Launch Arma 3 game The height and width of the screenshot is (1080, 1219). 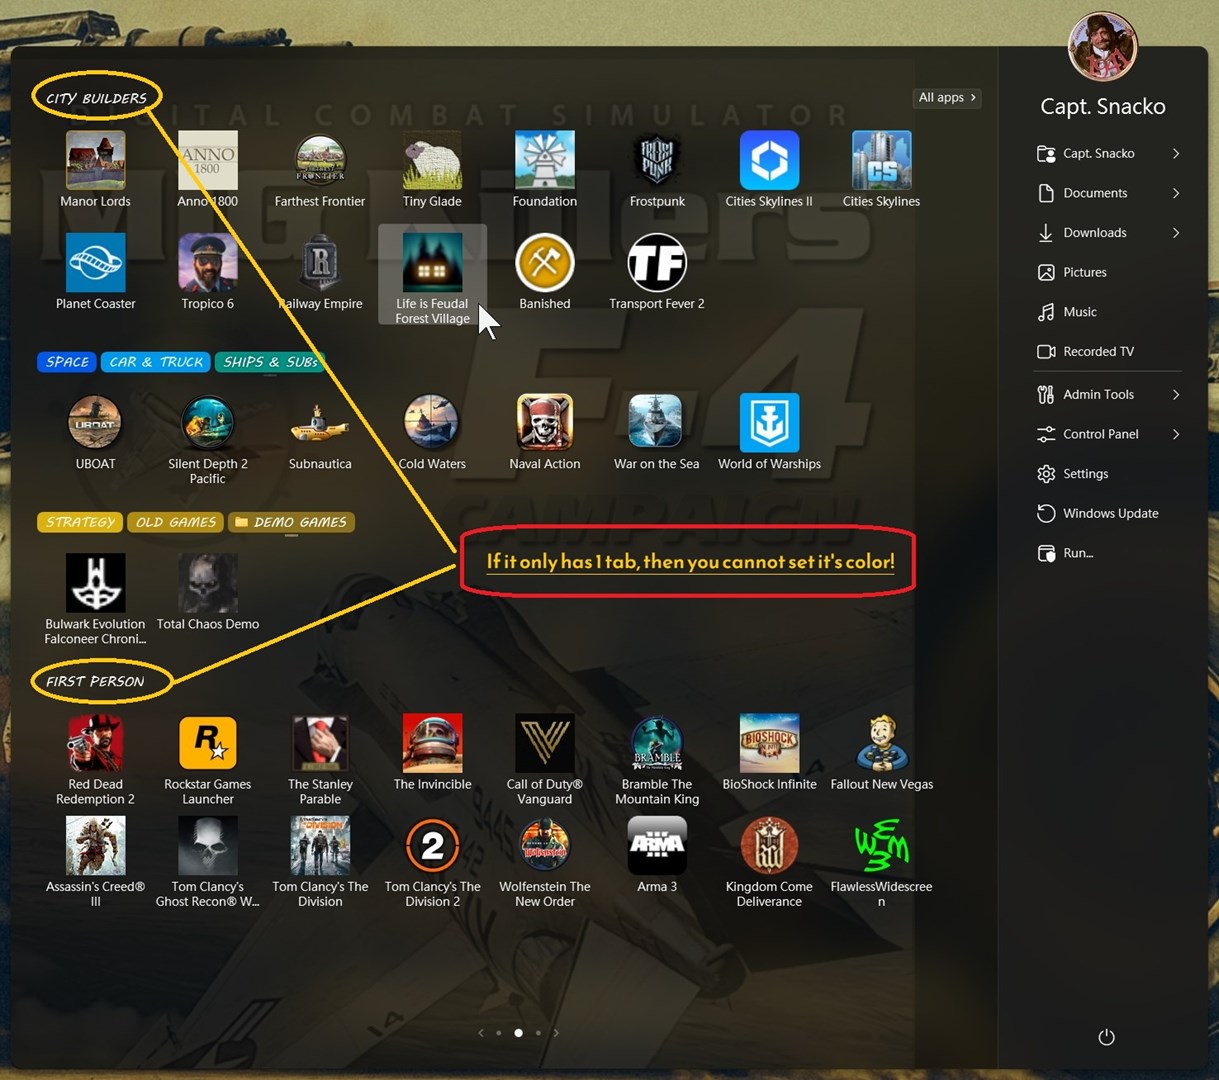(657, 847)
